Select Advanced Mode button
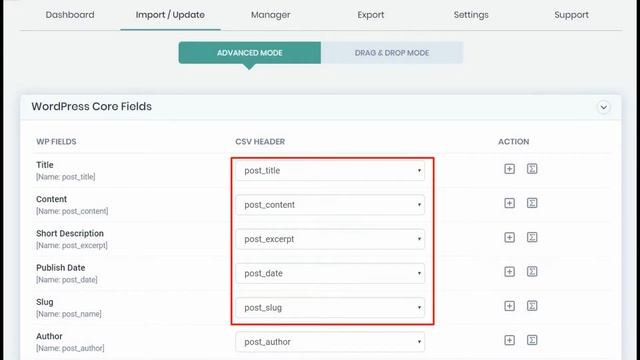 pos(250,53)
